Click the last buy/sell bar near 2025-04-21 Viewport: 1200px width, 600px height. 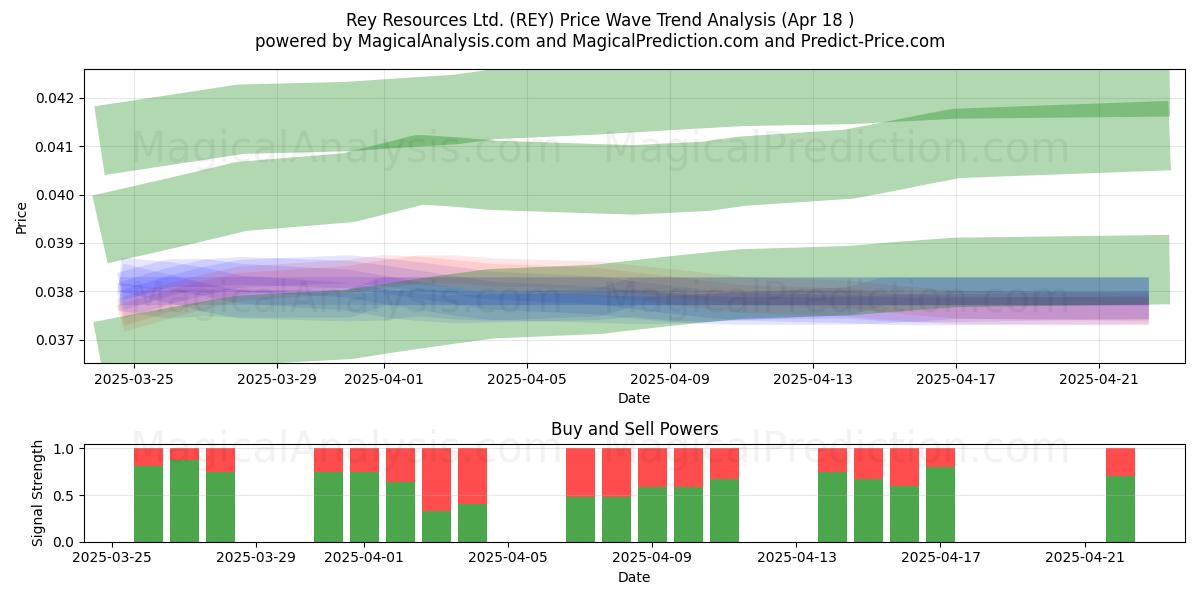[x=1120, y=495]
